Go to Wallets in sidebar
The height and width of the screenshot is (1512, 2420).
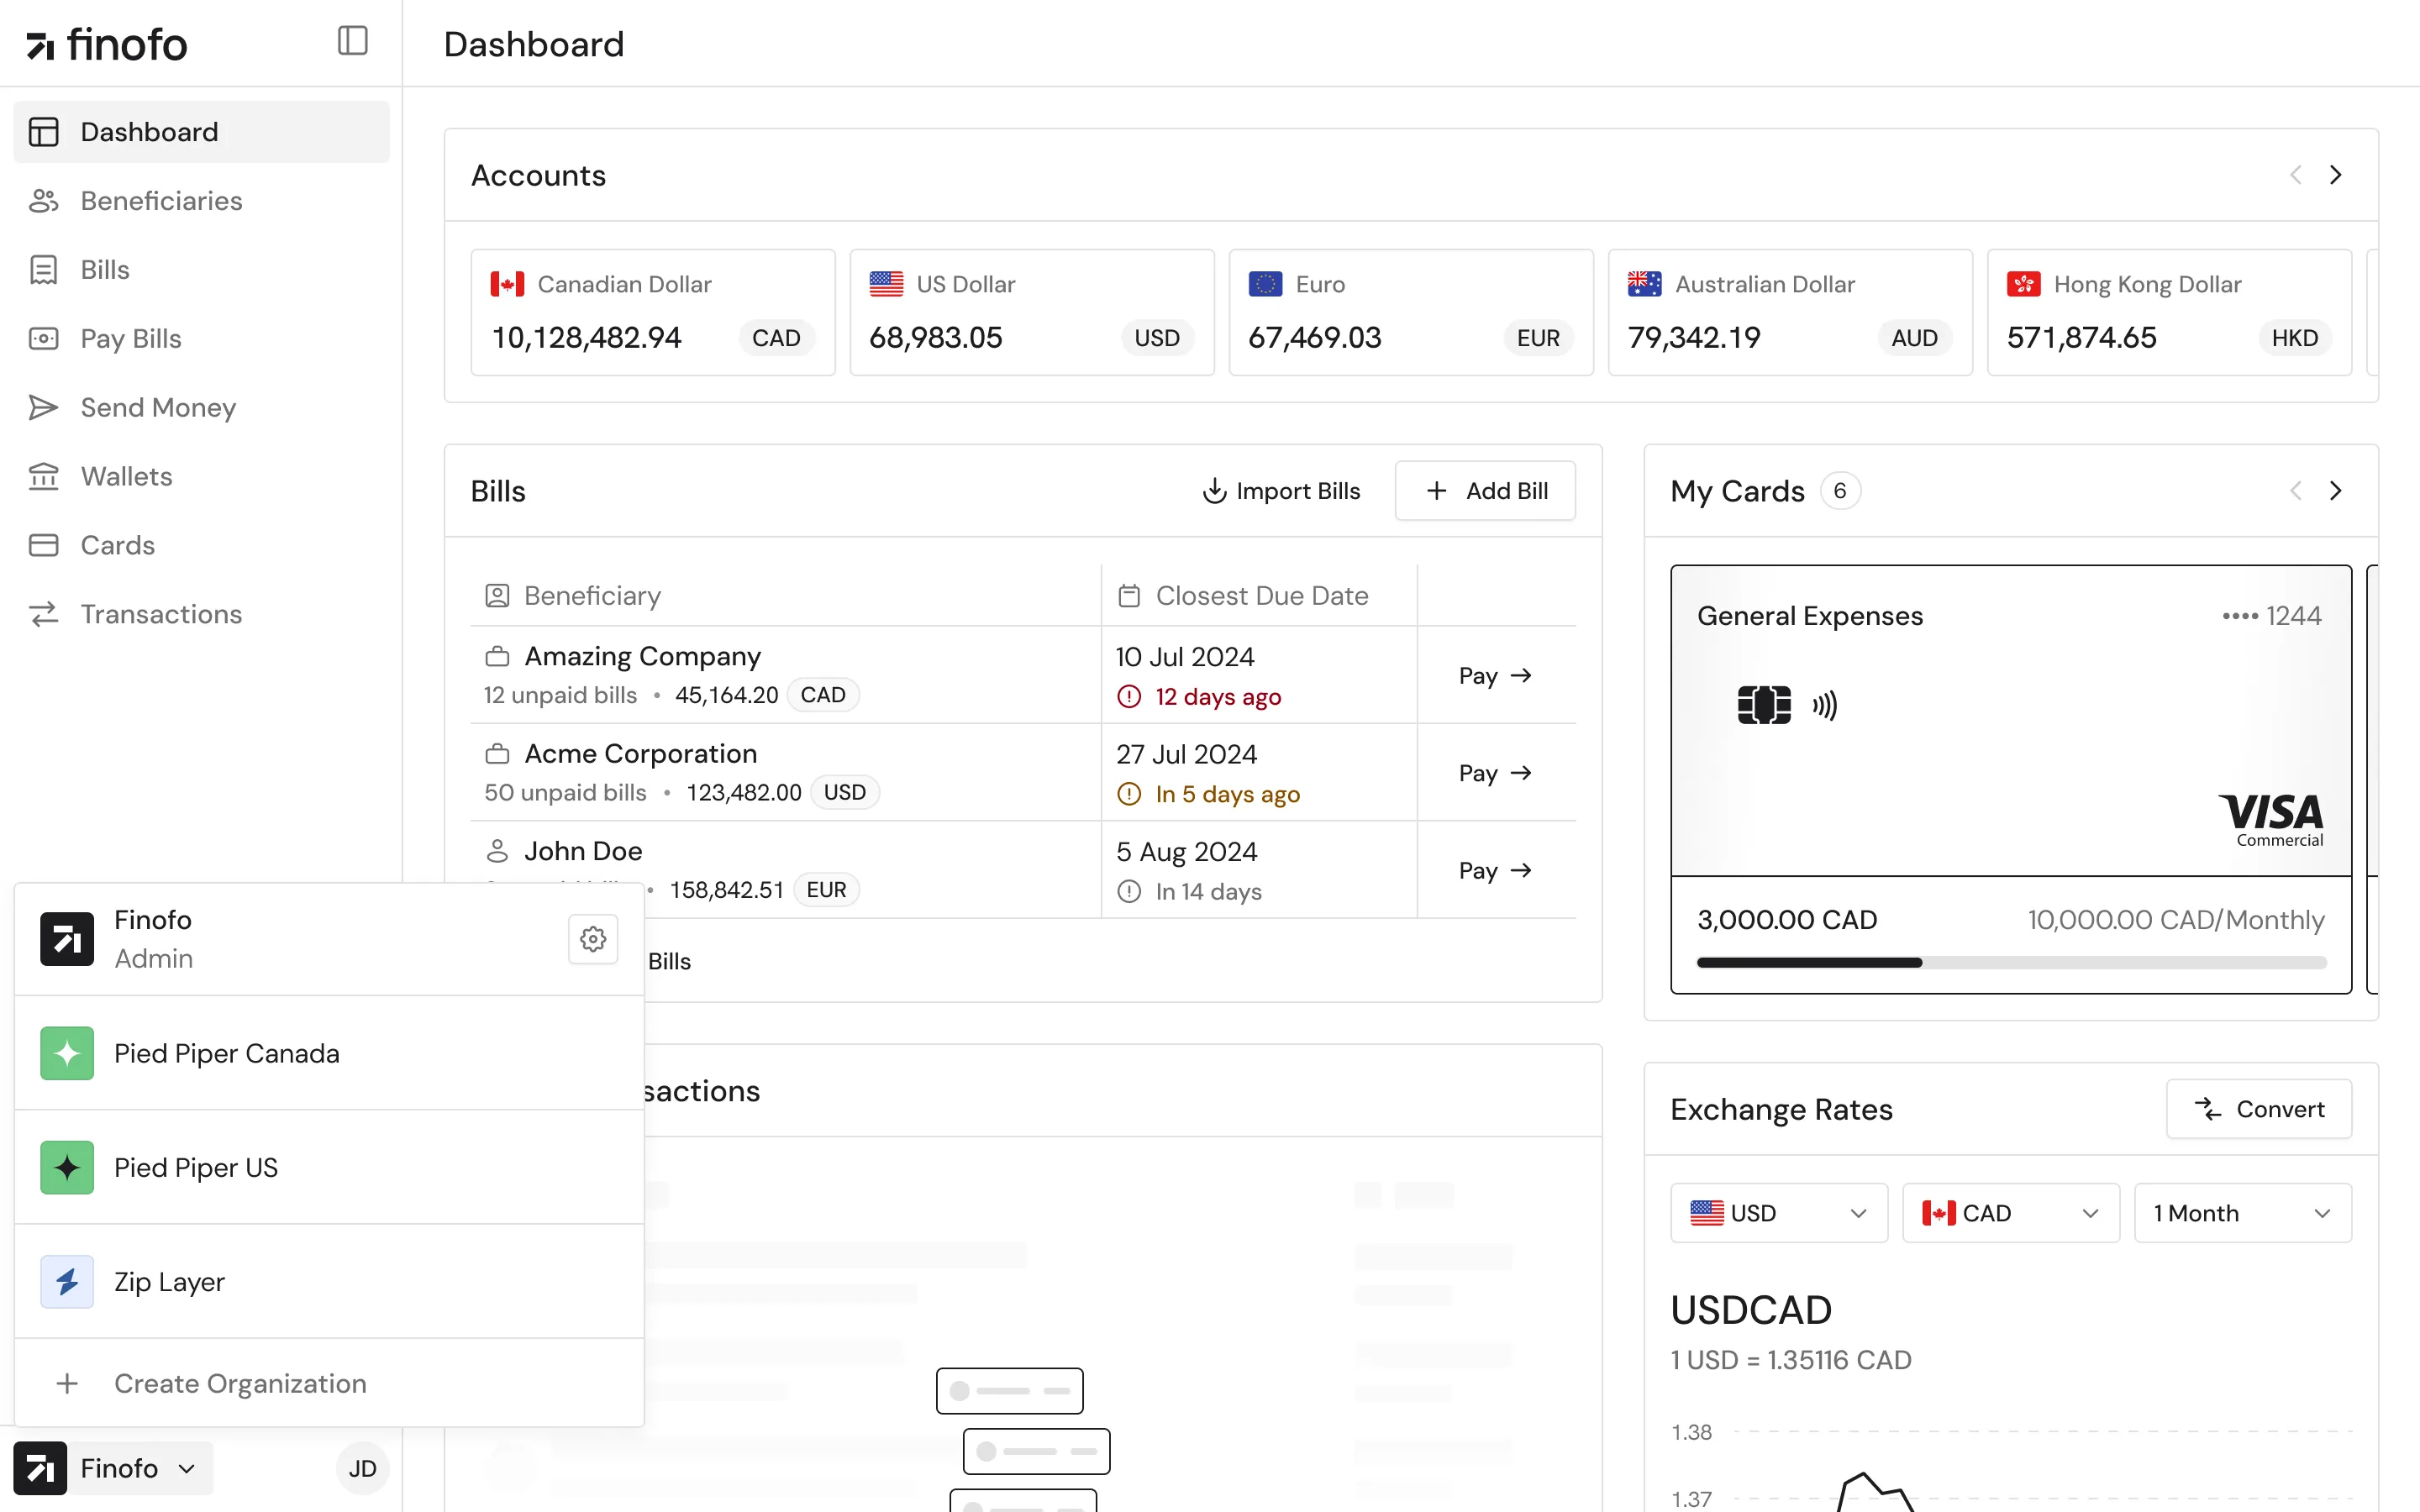point(126,476)
